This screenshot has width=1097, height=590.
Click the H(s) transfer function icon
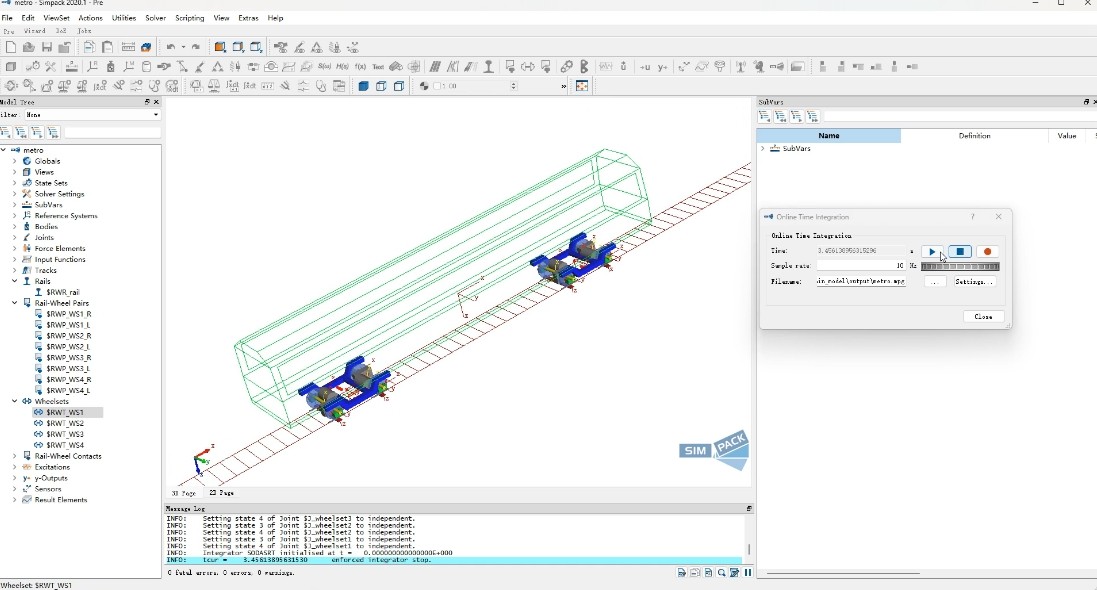[342, 66]
